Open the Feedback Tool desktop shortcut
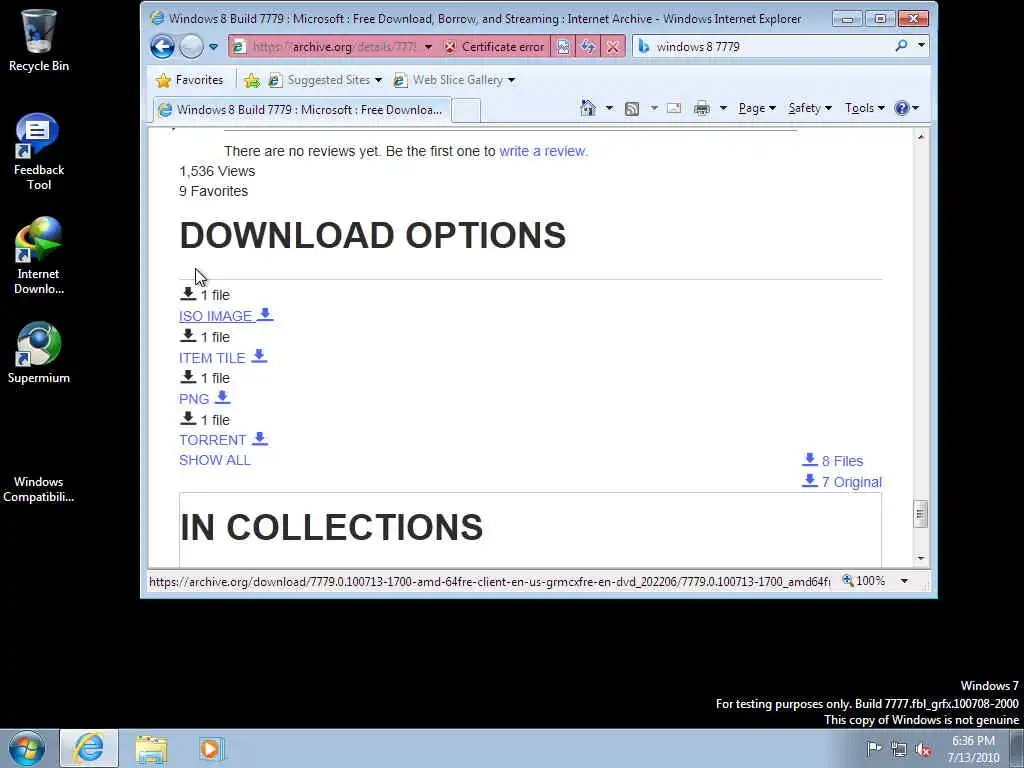 (39, 152)
